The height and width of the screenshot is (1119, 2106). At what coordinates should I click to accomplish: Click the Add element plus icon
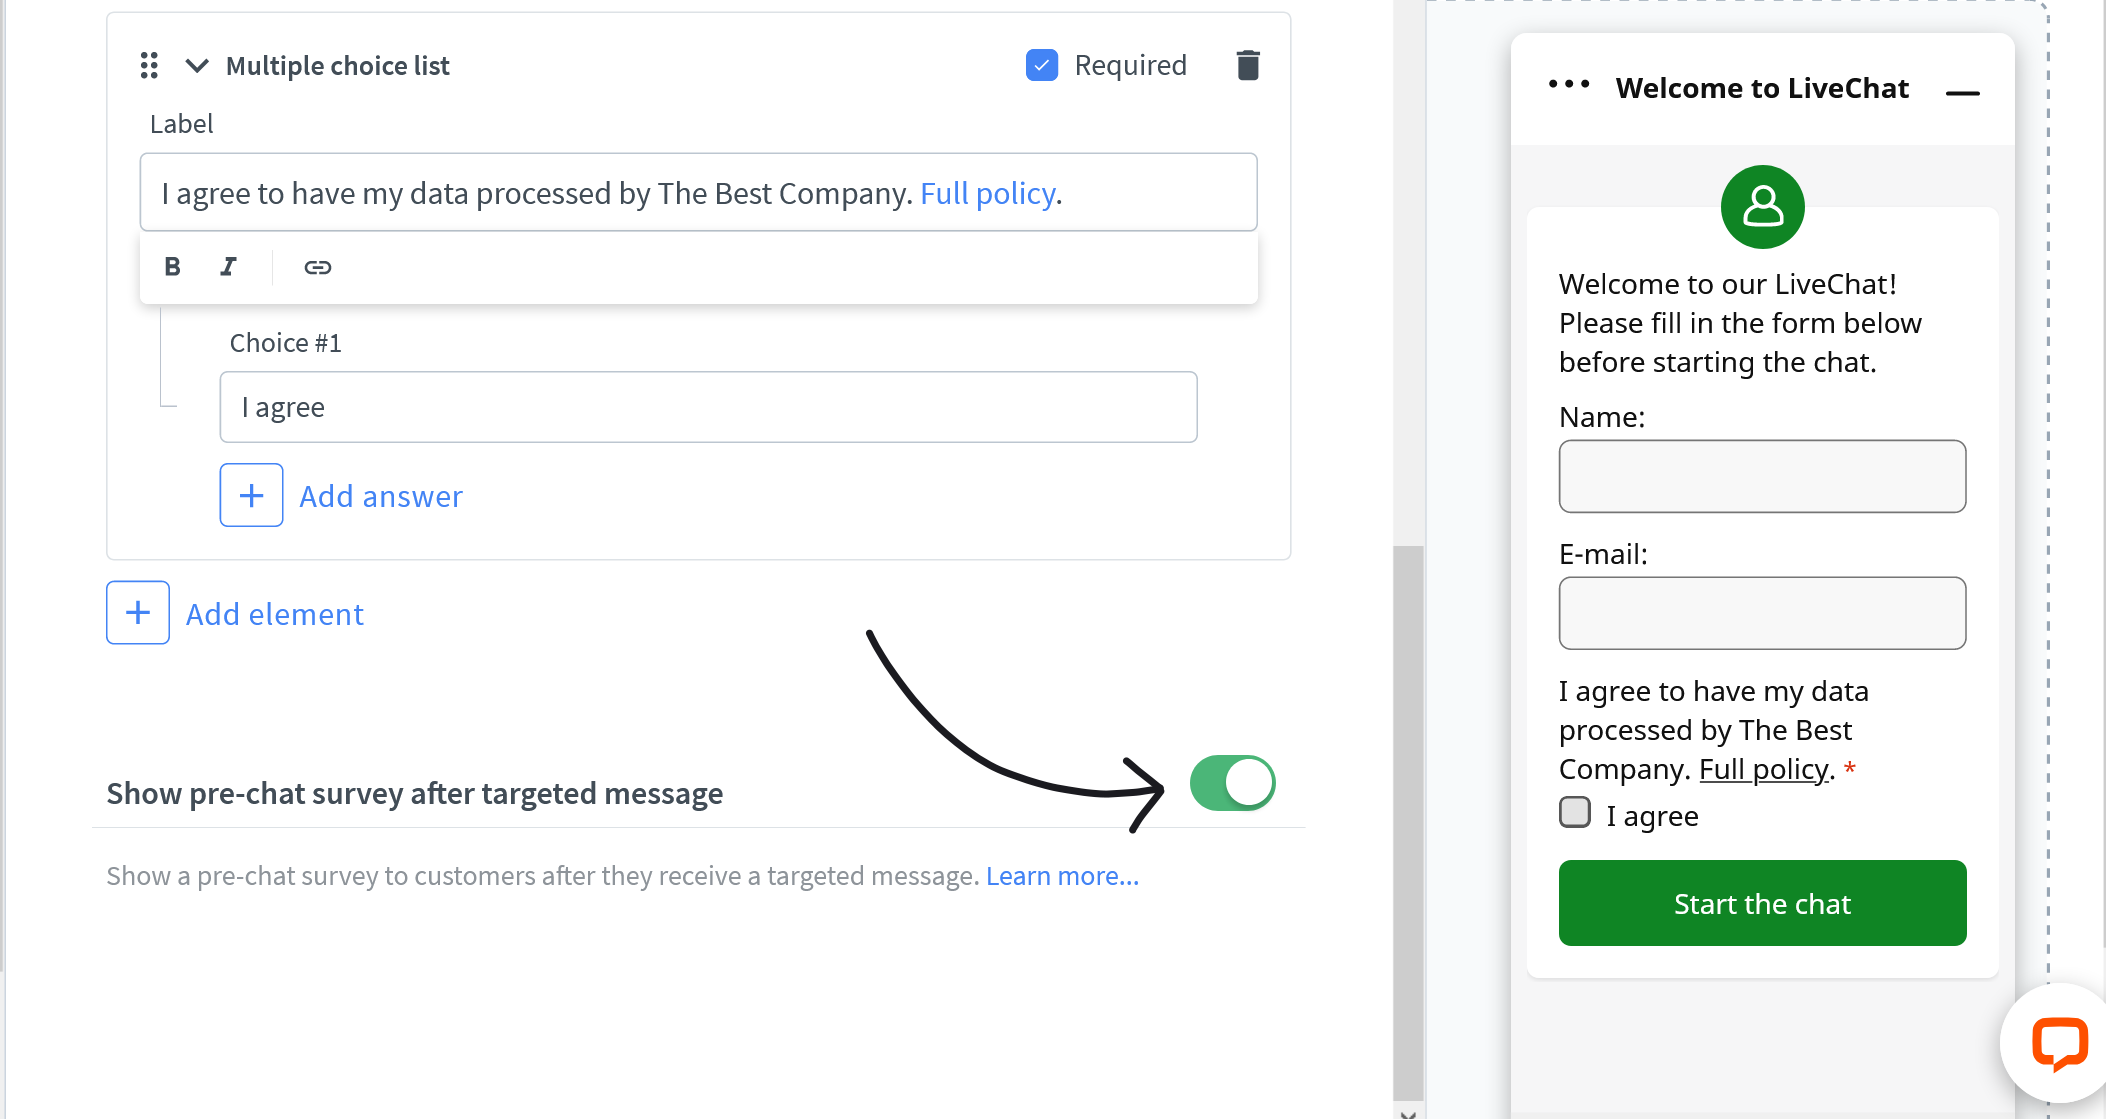[x=136, y=613]
